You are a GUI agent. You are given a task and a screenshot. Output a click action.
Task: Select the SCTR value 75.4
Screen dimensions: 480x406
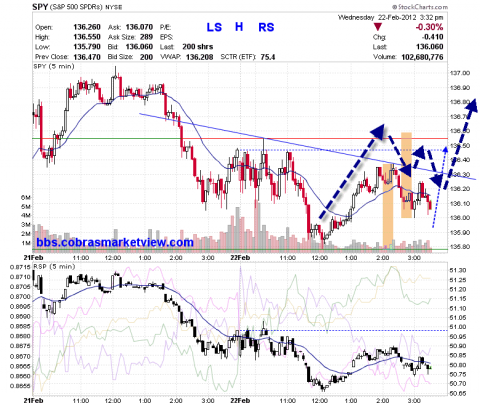tap(268, 57)
